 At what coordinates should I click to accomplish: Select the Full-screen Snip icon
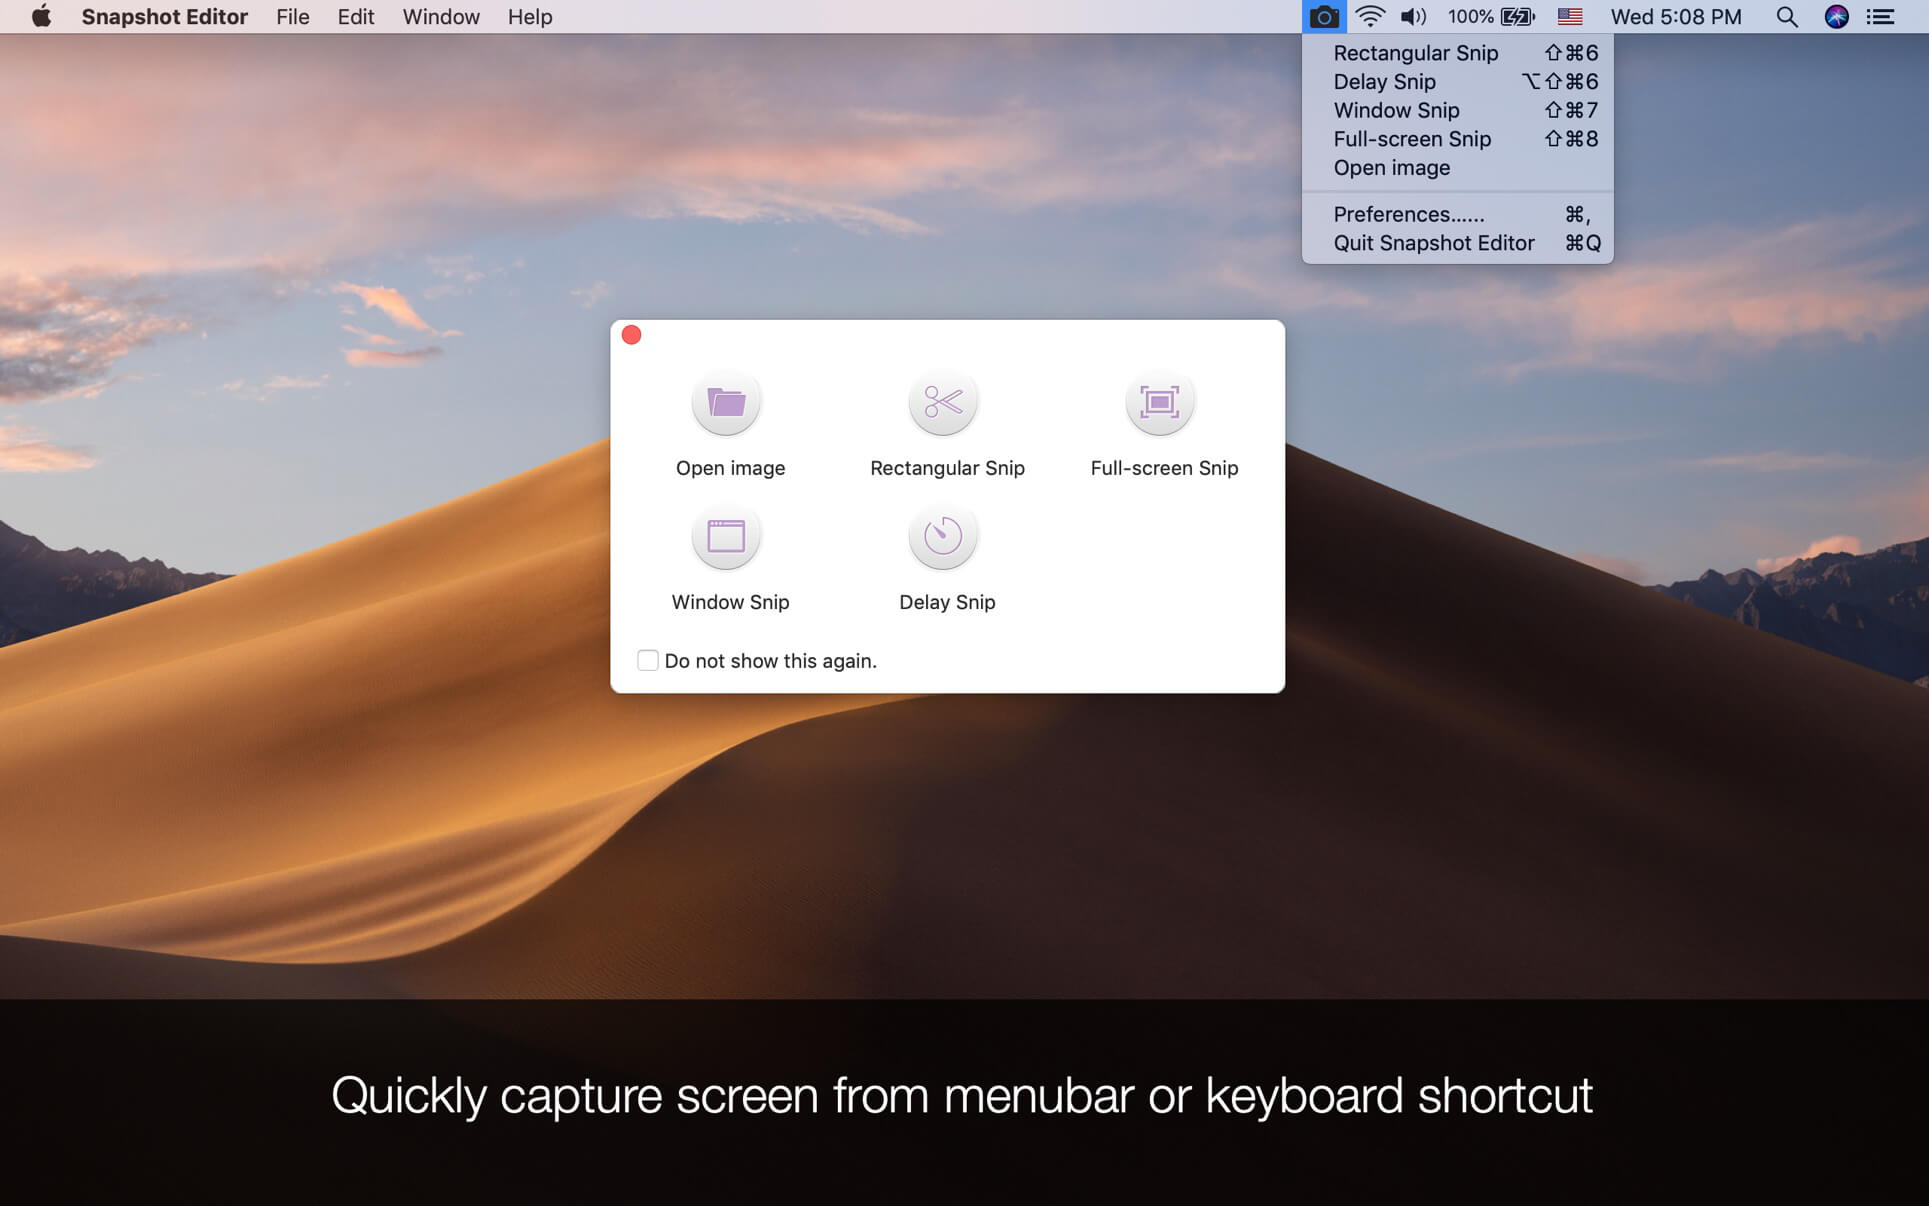(1159, 401)
